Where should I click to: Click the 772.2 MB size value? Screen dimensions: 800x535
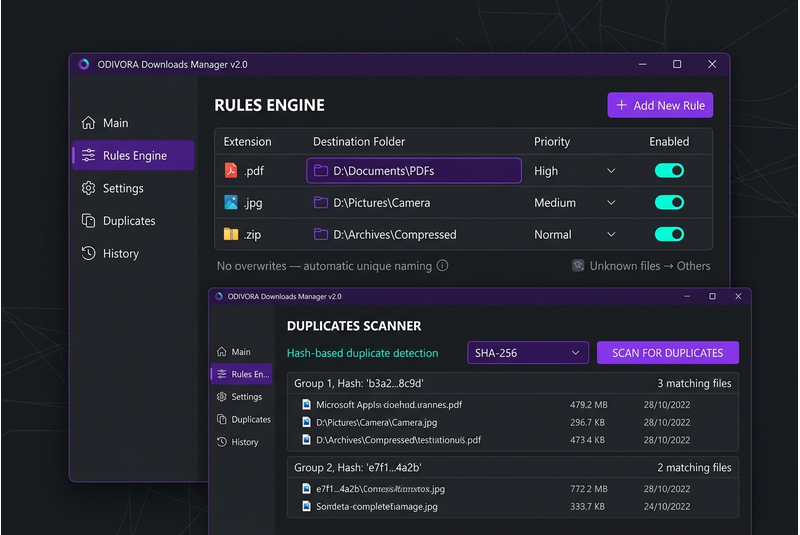(x=589, y=489)
